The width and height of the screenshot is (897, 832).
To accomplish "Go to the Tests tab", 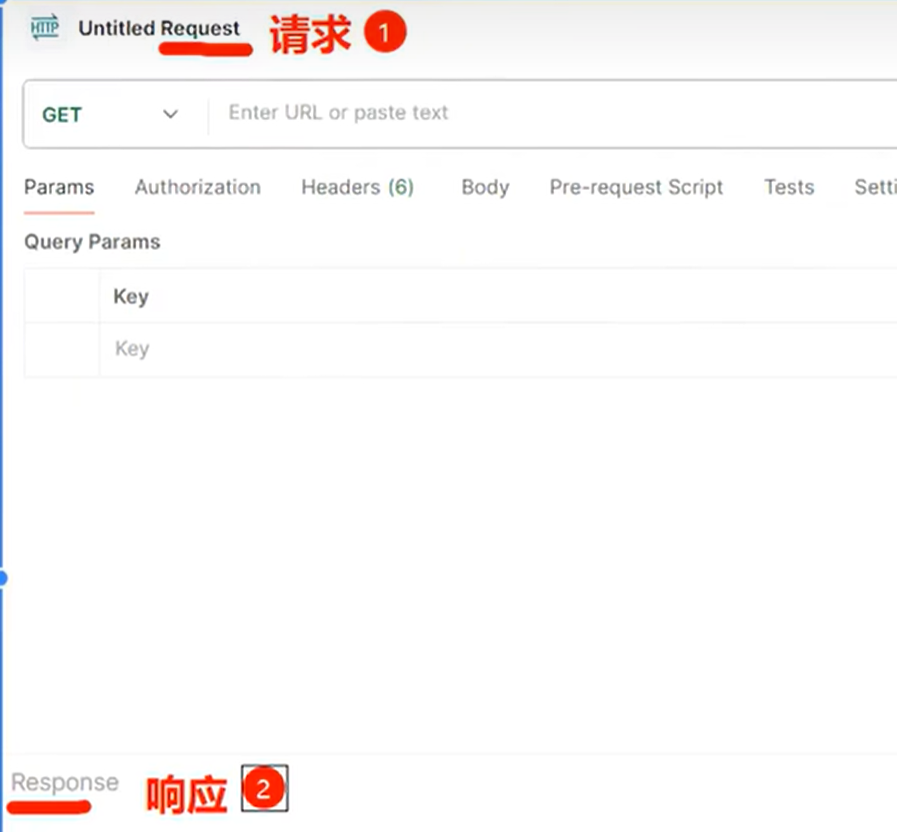I will point(789,187).
